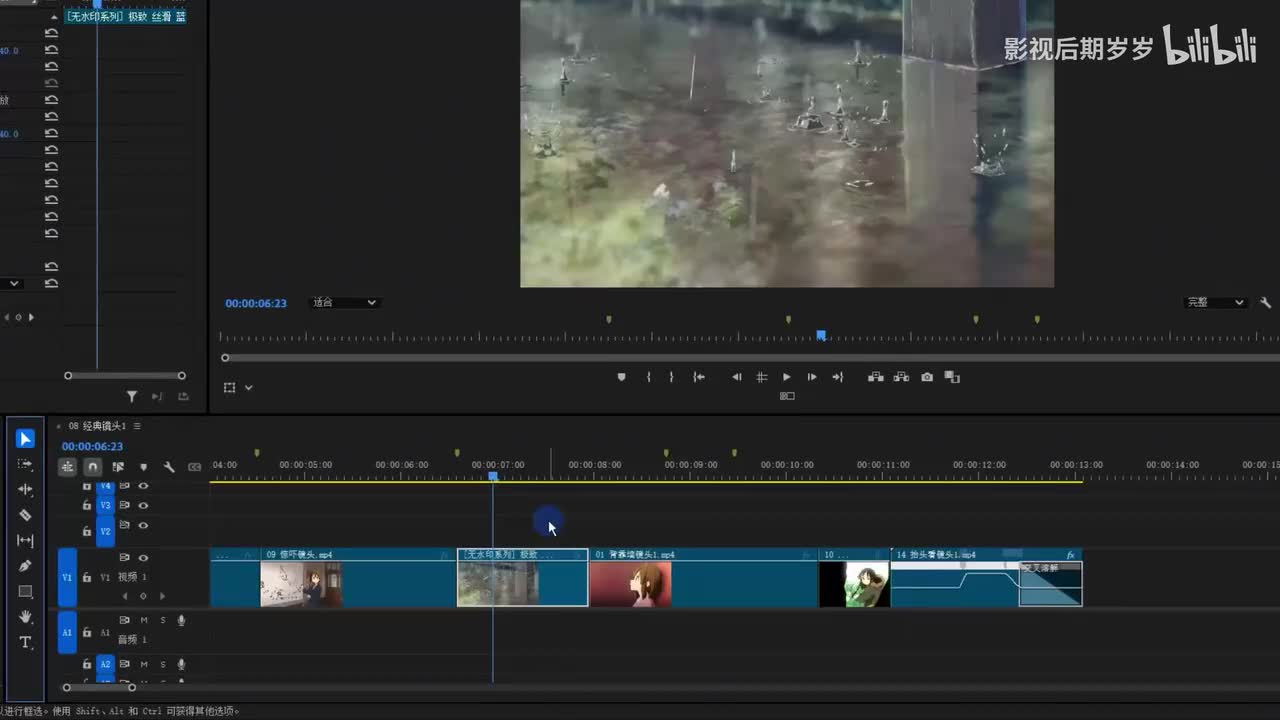Toggle Linked Selection in timeline
This screenshot has height=720, width=1280.
[x=118, y=466]
